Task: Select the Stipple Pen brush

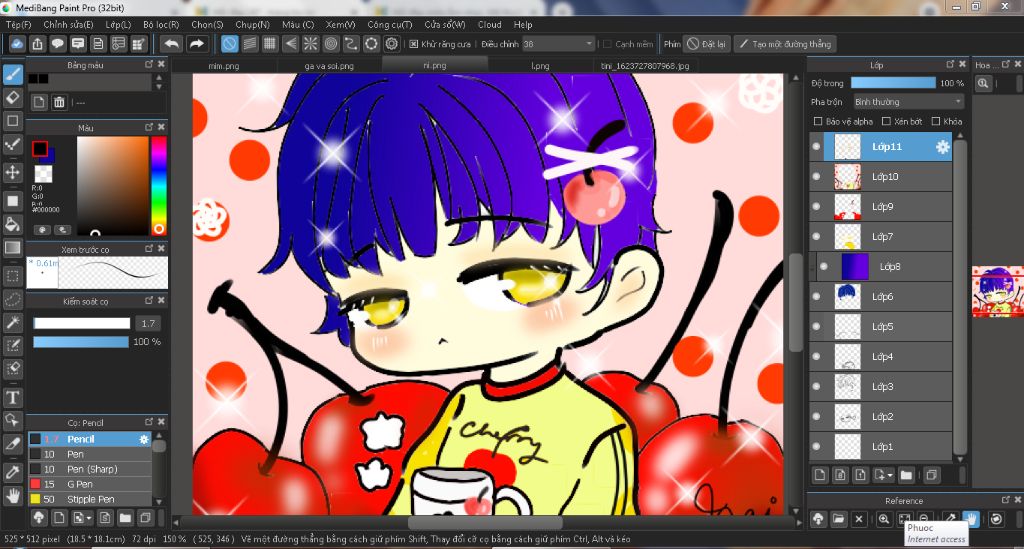Action: pyautogui.click(x=89, y=499)
